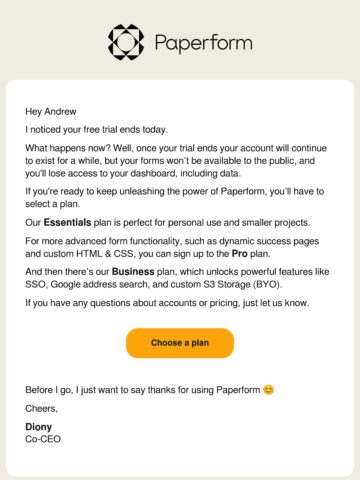Click the Before I go thank-you sentence
Viewport: 360px width, 480px height.
tap(143, 390)
